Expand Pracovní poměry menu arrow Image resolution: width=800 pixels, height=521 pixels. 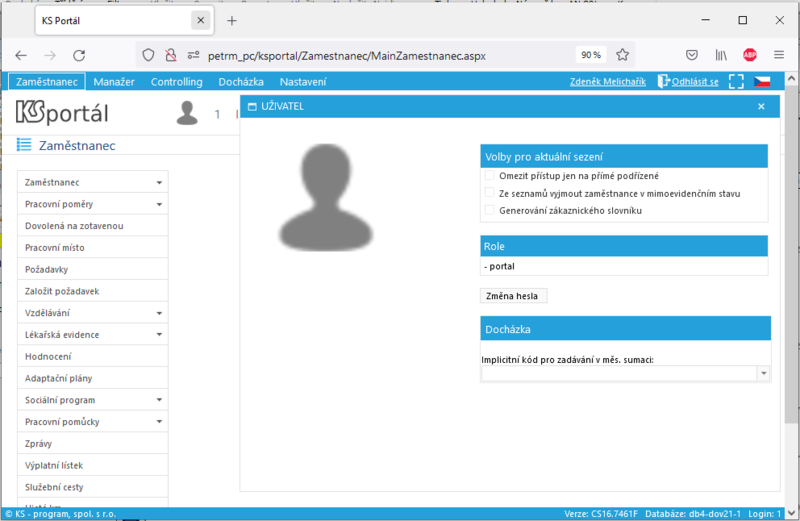pyautogui.click(x=159, y=204)
